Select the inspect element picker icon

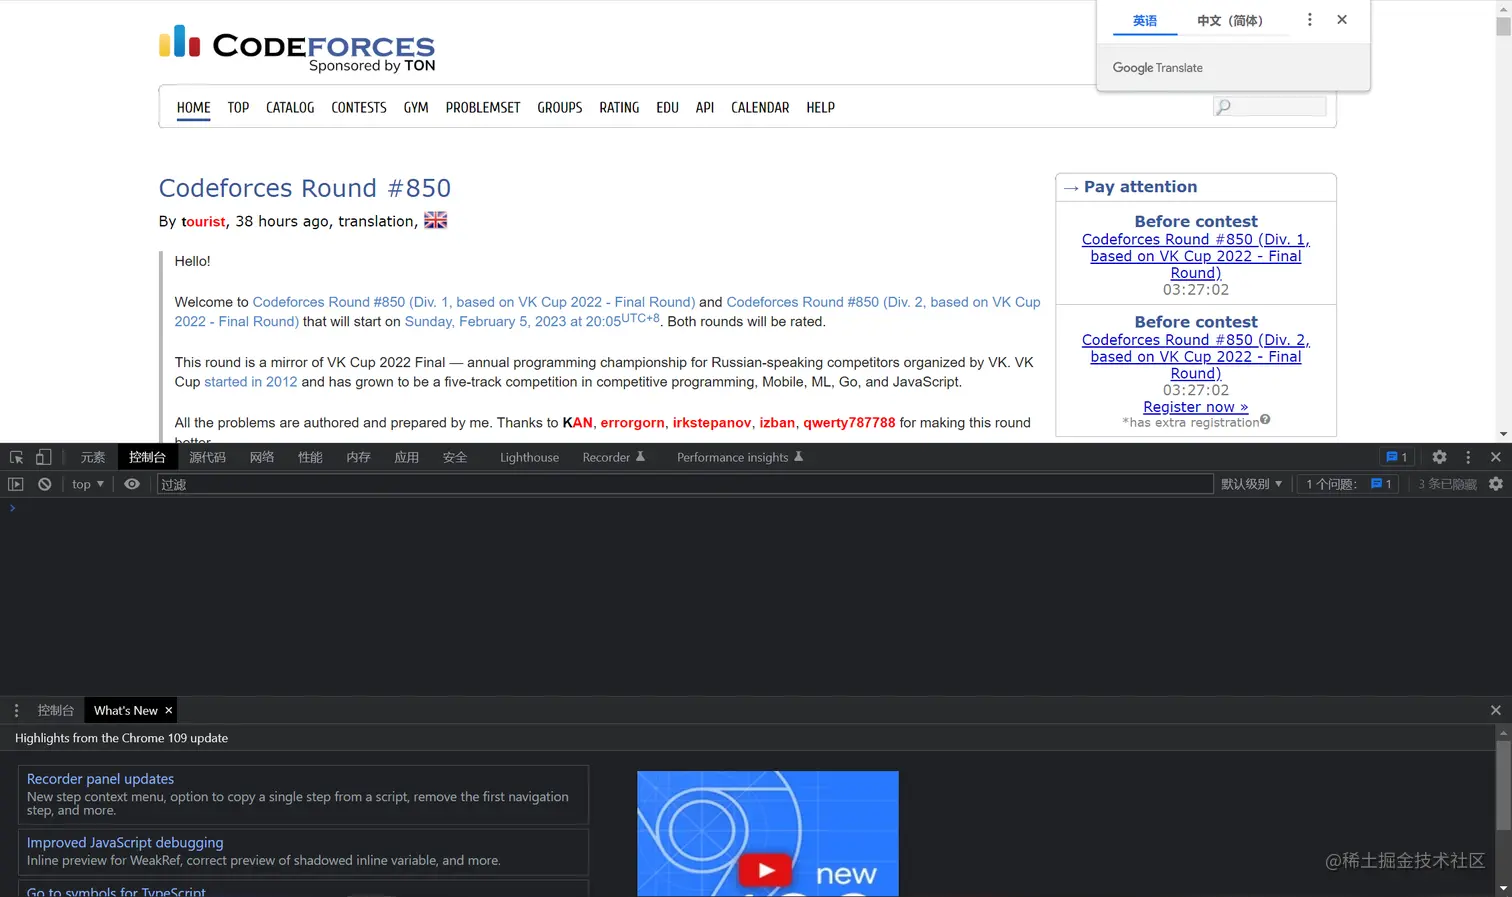tap(17, 457)
